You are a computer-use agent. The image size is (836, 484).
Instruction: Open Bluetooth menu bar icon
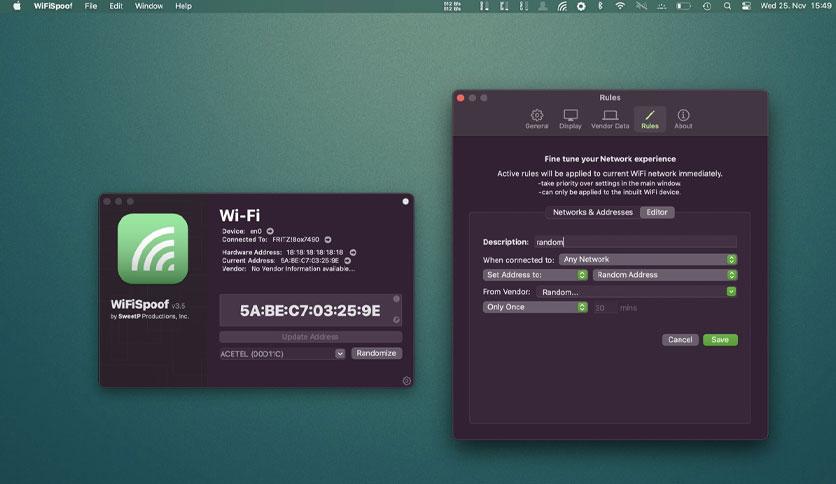600,6
